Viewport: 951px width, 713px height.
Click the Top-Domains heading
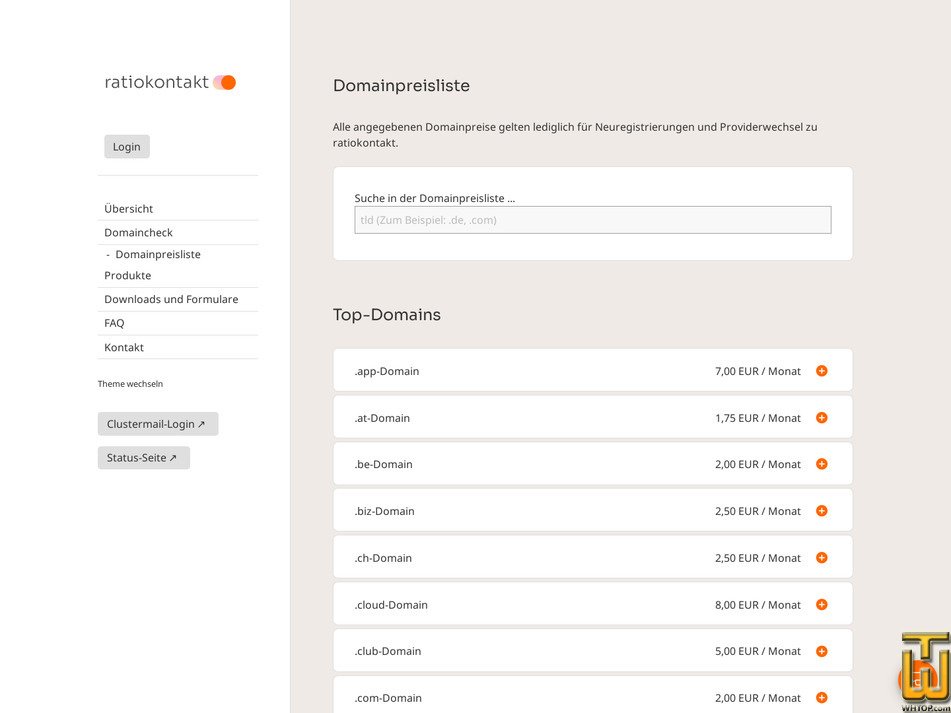387,315
